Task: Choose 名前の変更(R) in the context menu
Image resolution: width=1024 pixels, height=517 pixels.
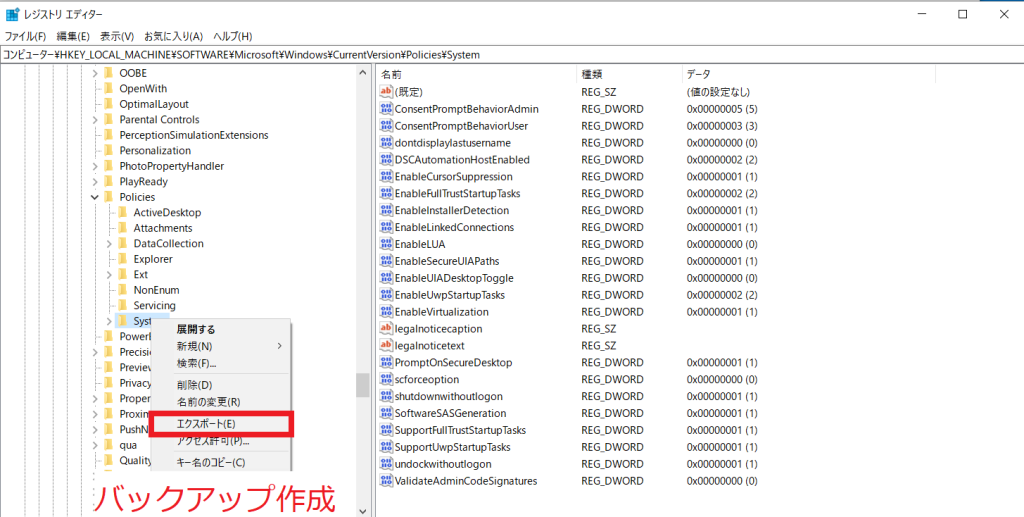Action: [221, 402]
